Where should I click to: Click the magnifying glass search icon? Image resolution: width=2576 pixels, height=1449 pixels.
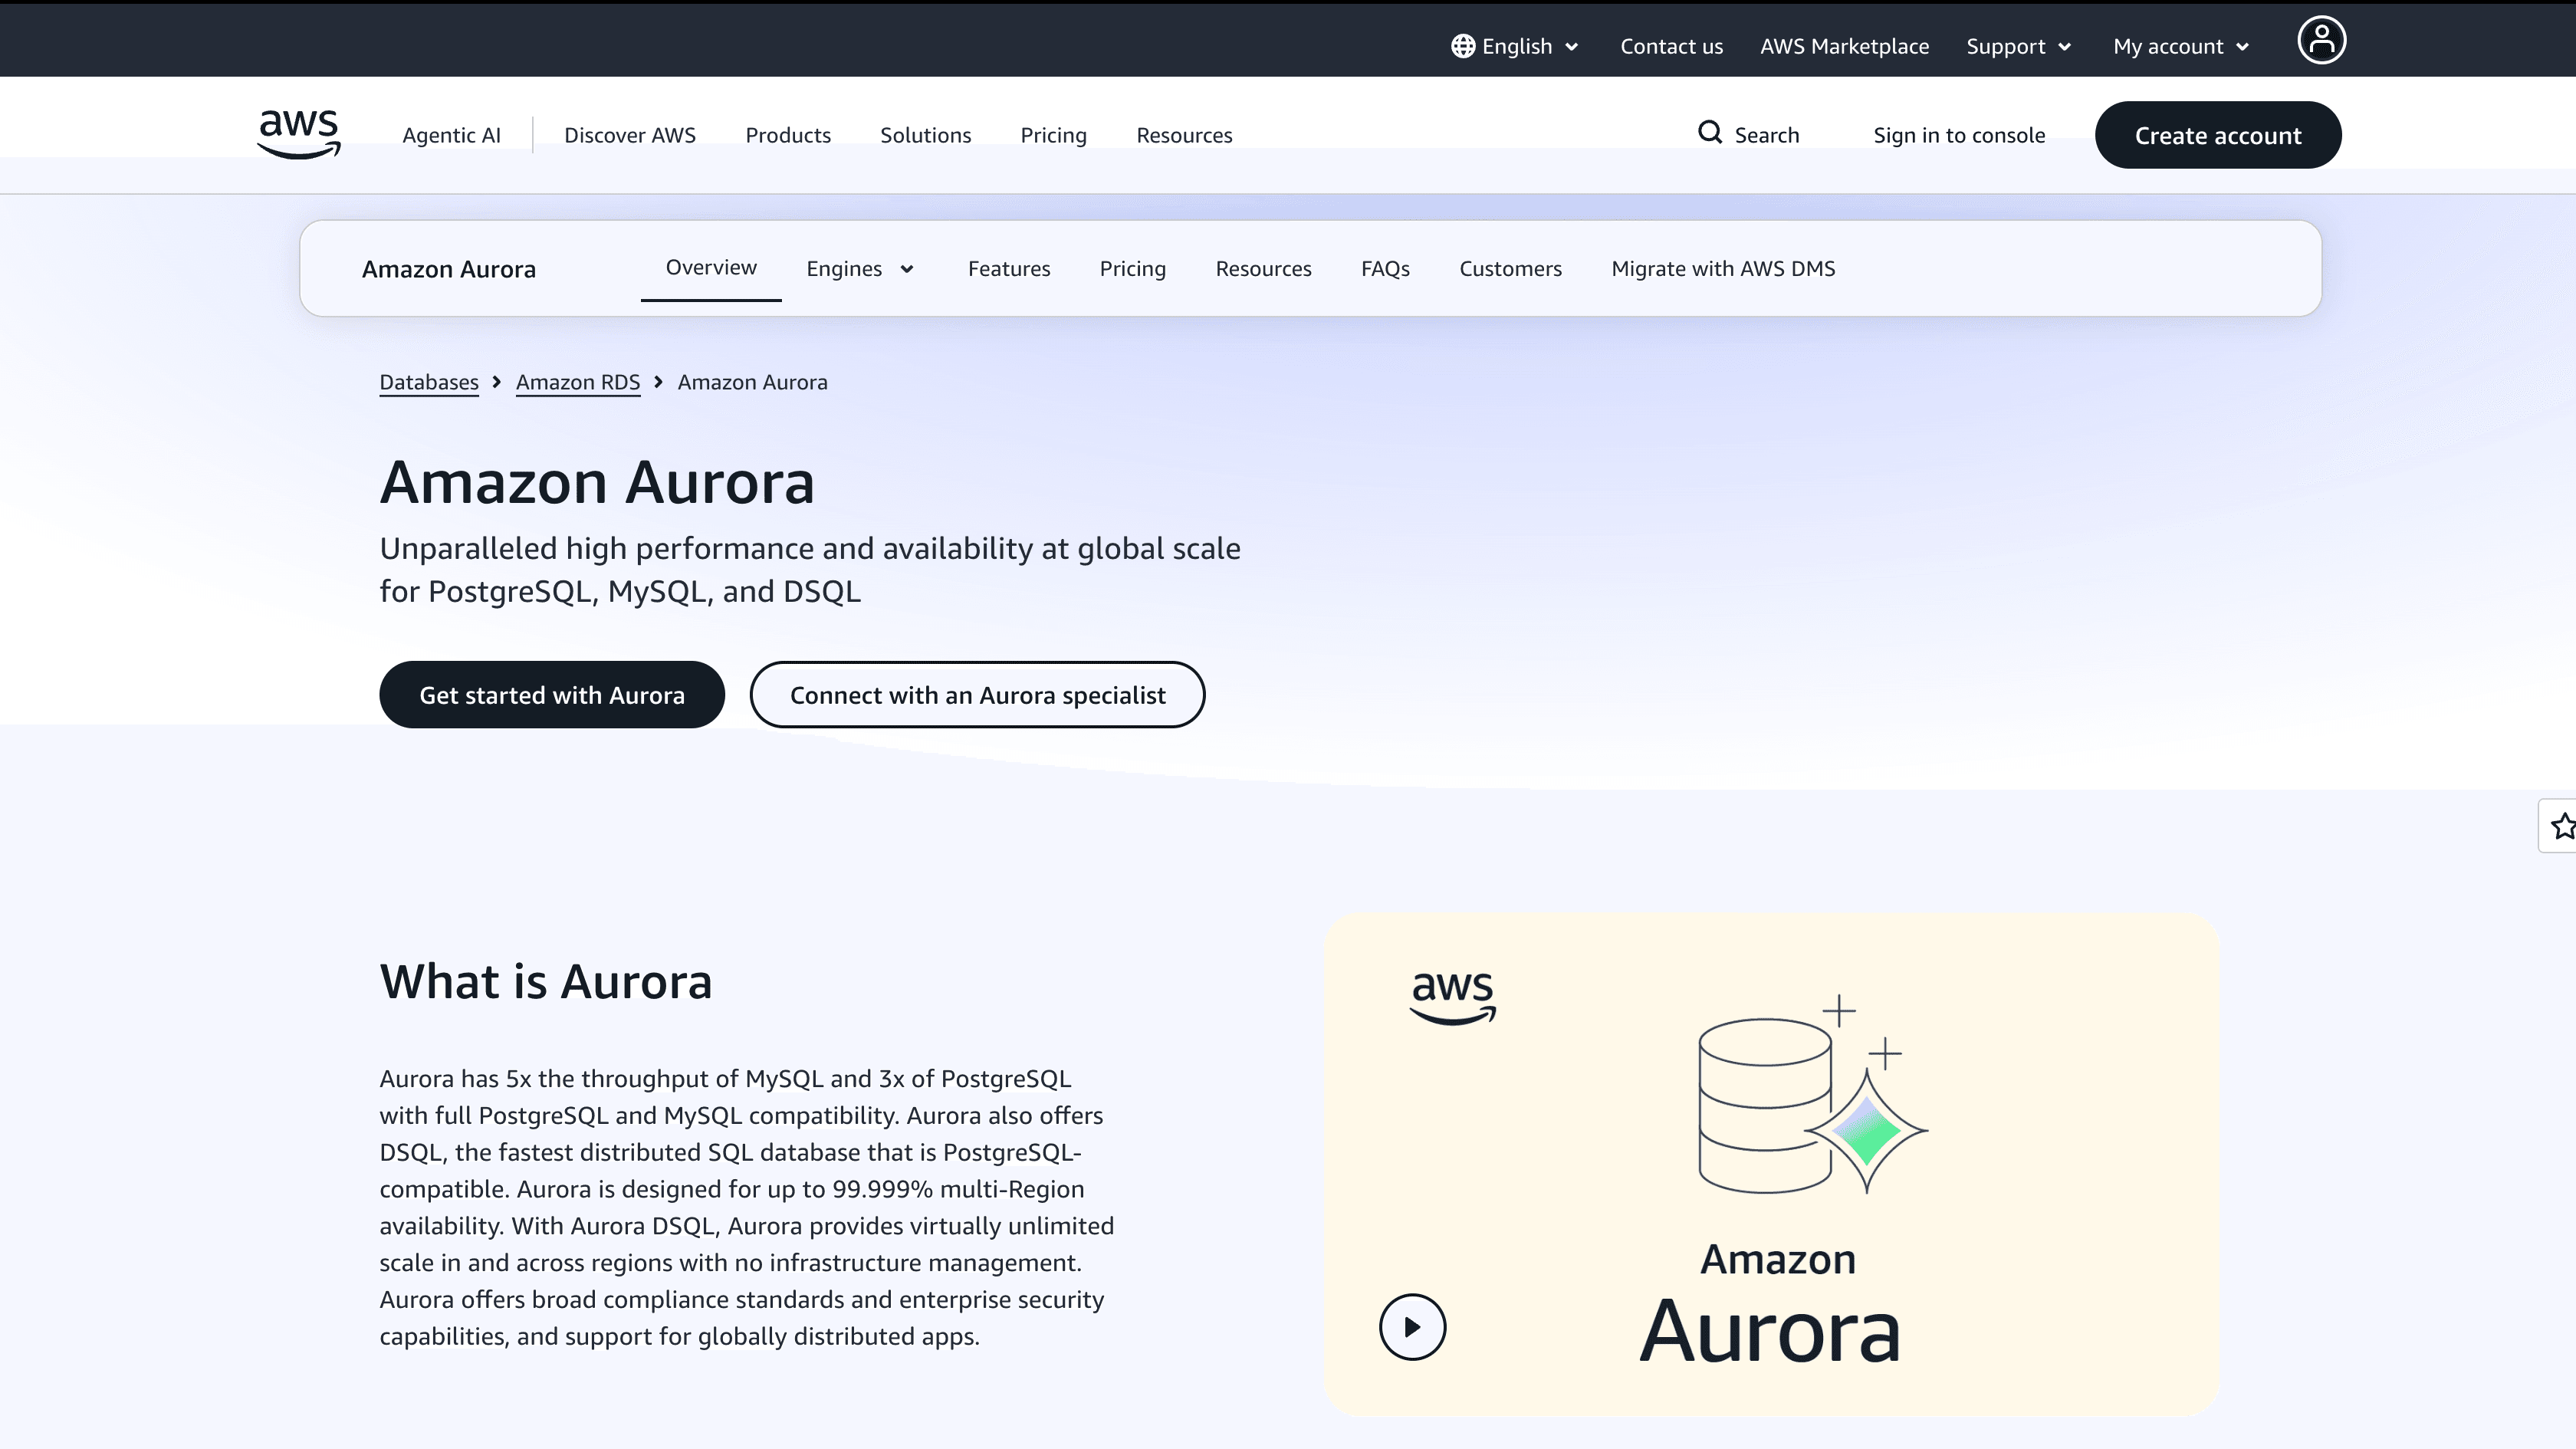point(1710,133)
